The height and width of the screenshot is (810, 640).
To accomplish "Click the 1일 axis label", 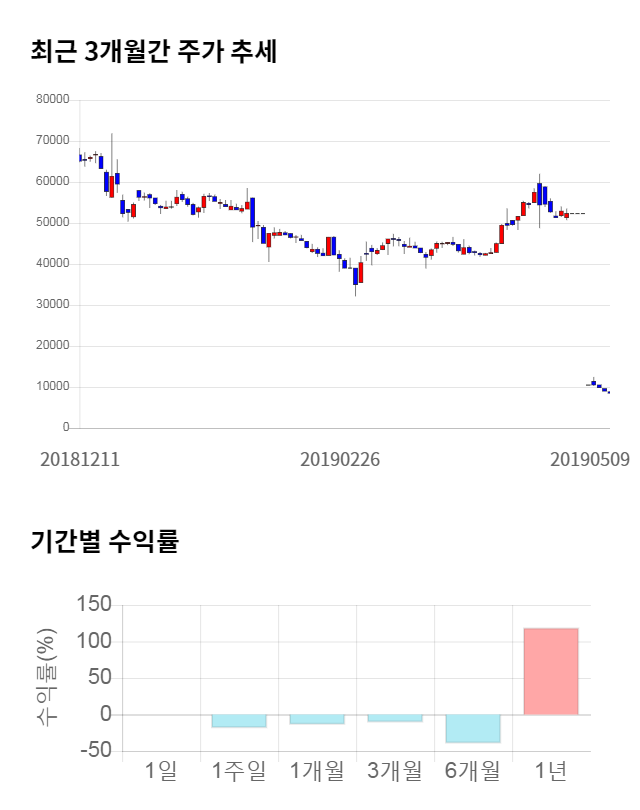I will tap(160, 771).
